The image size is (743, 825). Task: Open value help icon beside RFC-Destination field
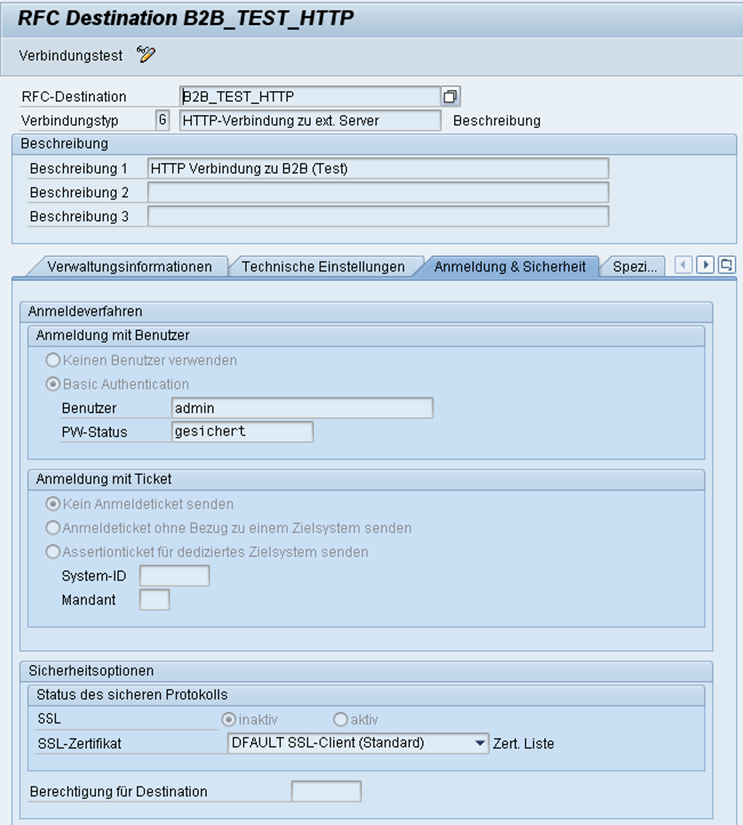pos(450,96)
